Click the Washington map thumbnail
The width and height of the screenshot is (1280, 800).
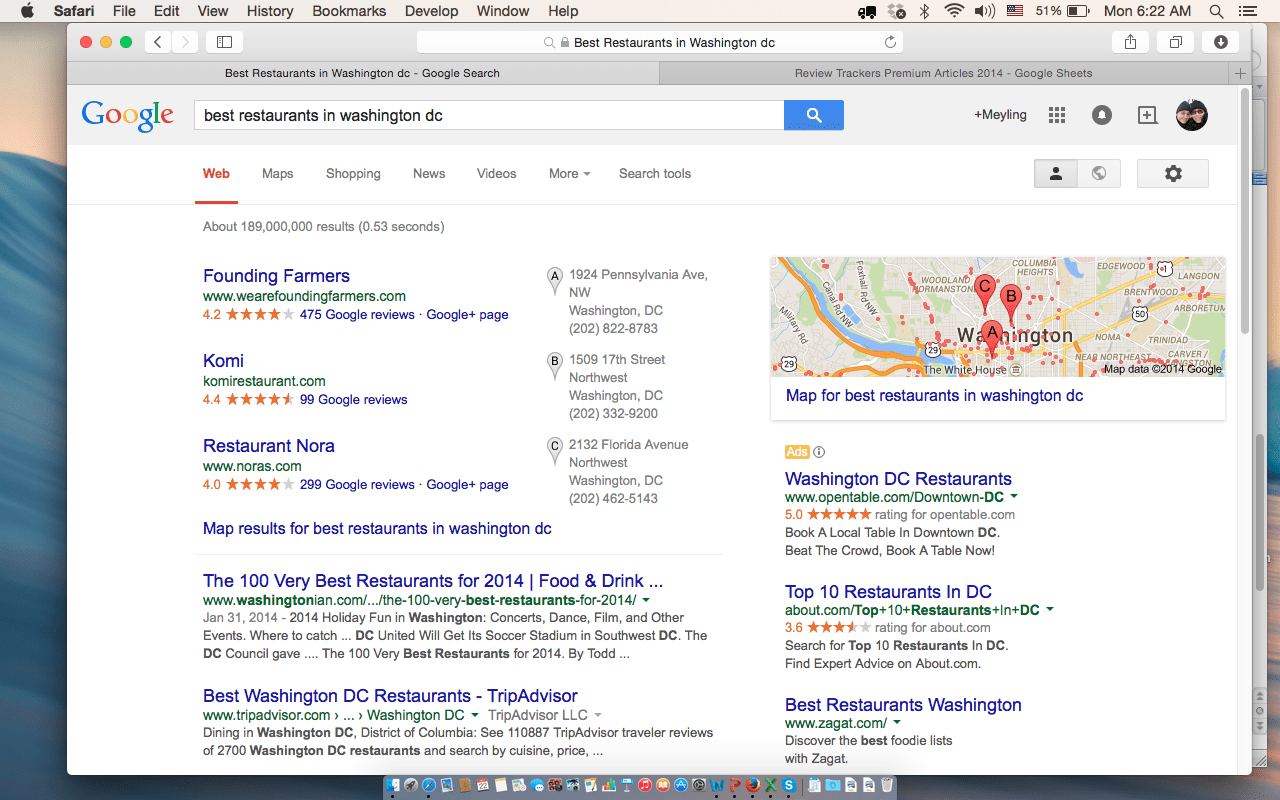(998, 317)
